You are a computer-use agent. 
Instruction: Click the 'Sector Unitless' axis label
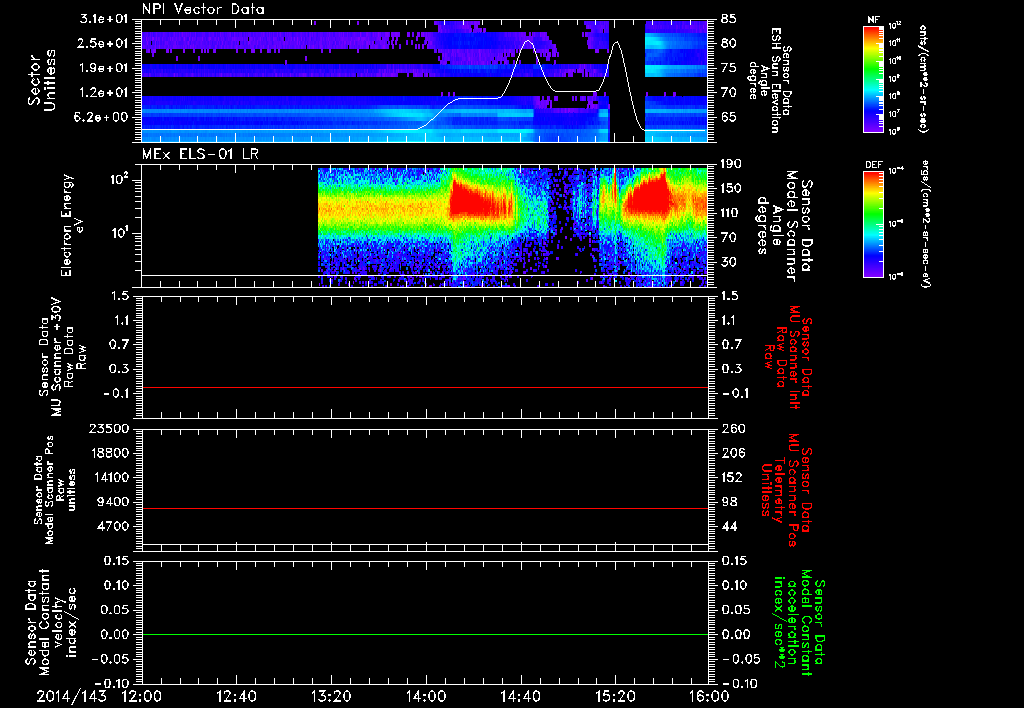pos(42,80)
